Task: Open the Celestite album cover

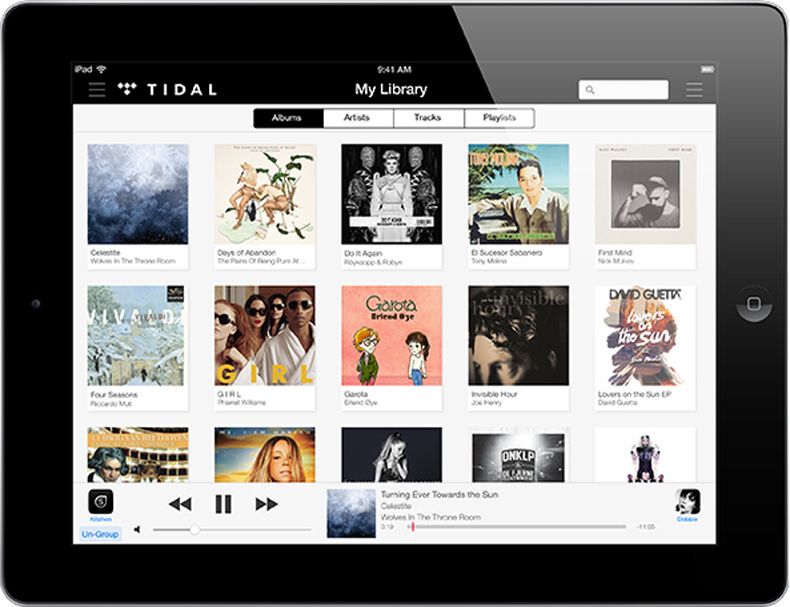Action: (138, 194)
